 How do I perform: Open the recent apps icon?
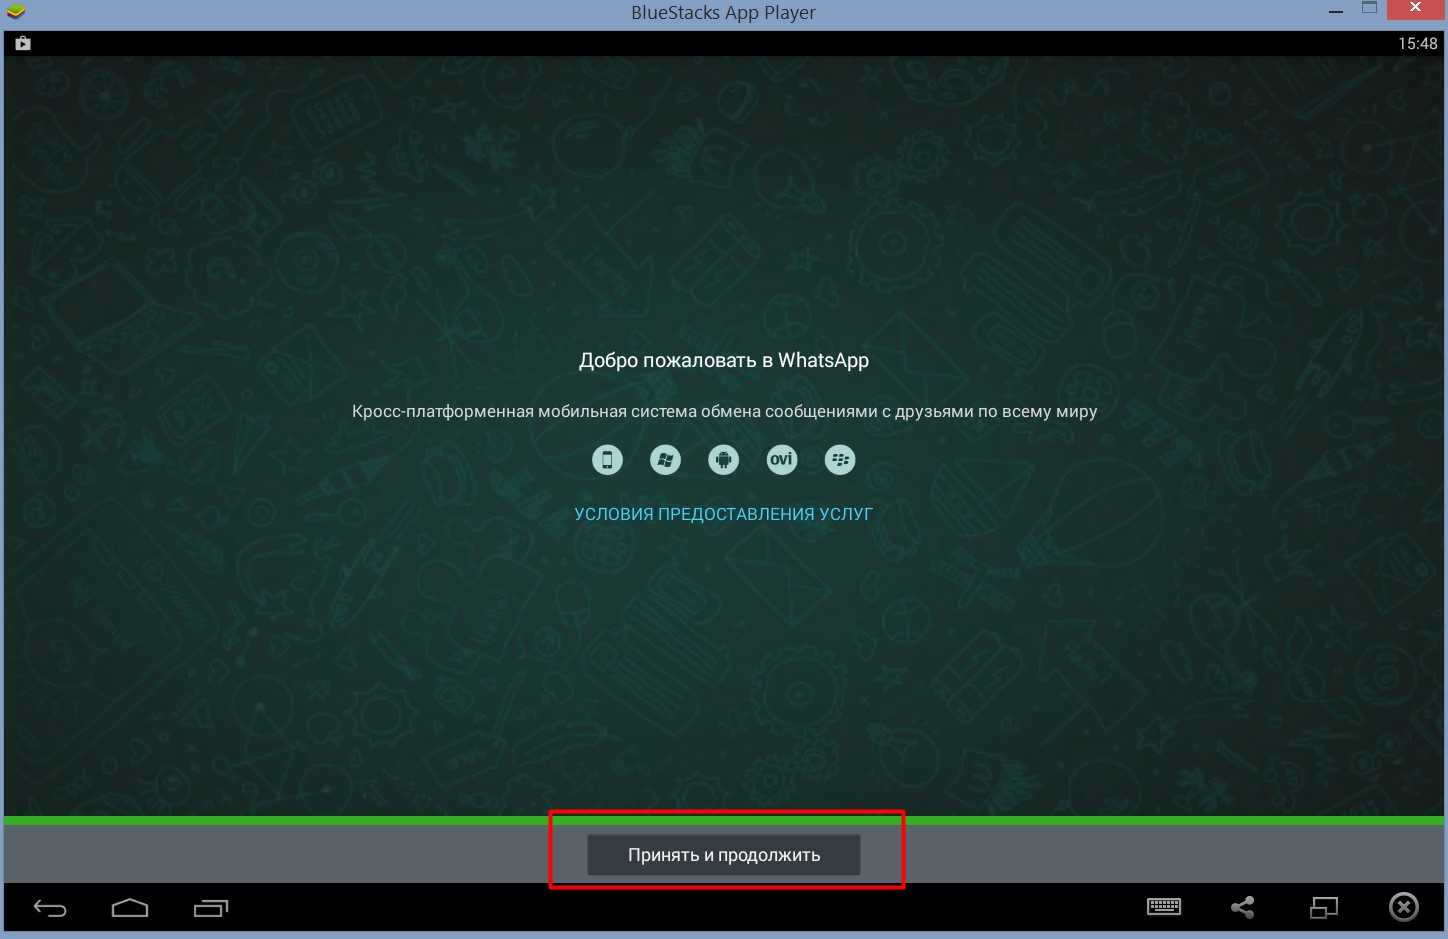point(211,908)
